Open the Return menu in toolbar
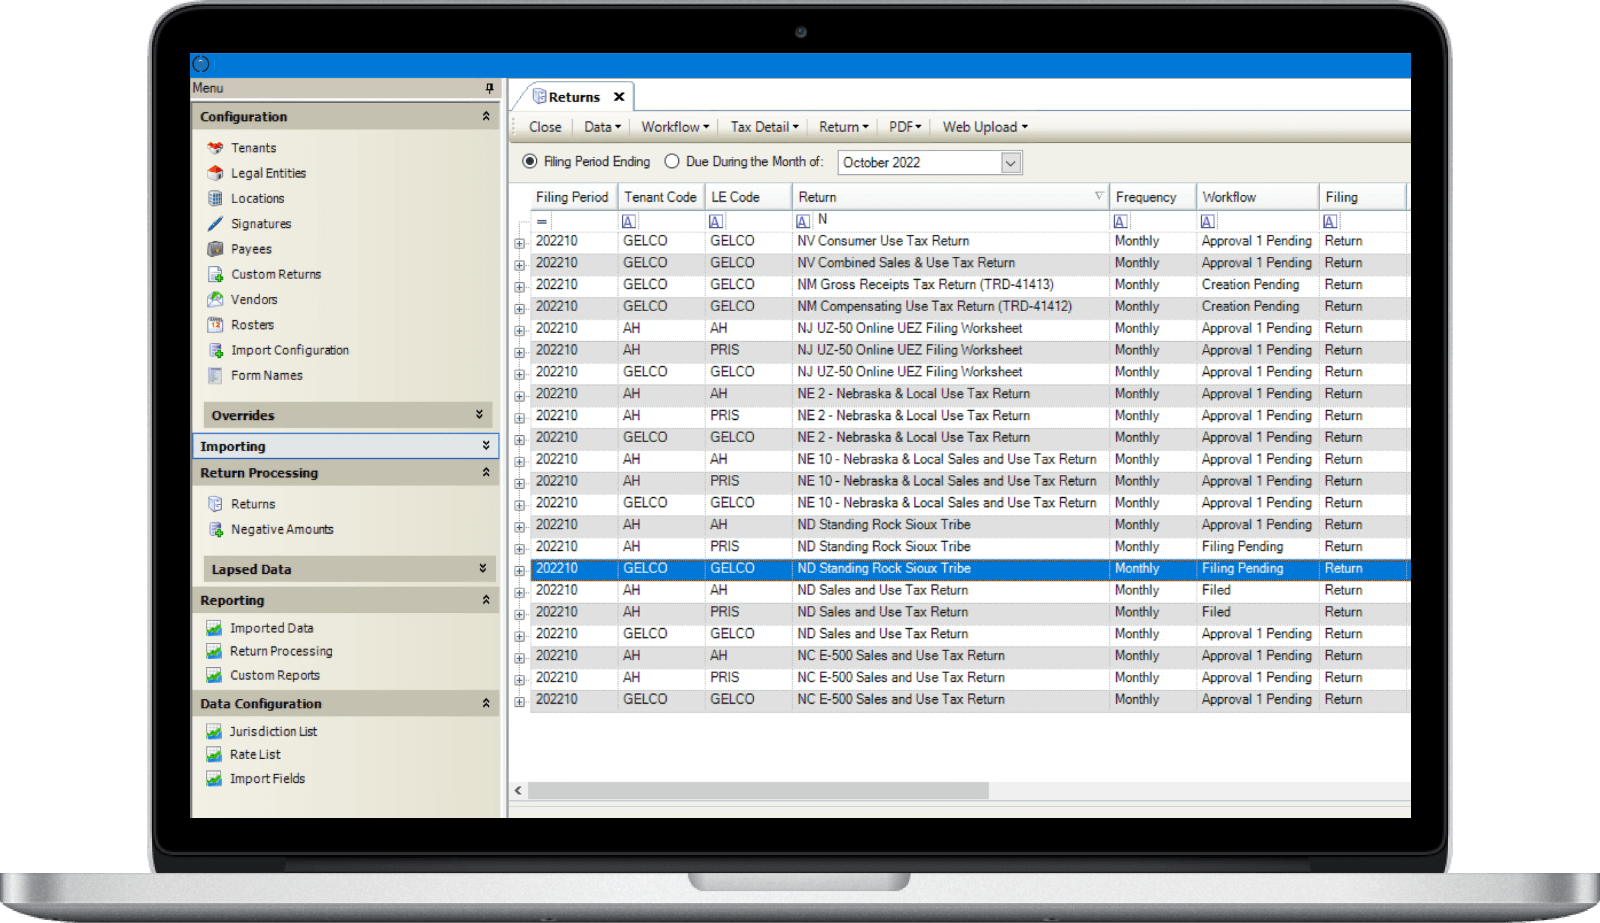The height and width of the screenshot is (923, 1600). point(843,127)
